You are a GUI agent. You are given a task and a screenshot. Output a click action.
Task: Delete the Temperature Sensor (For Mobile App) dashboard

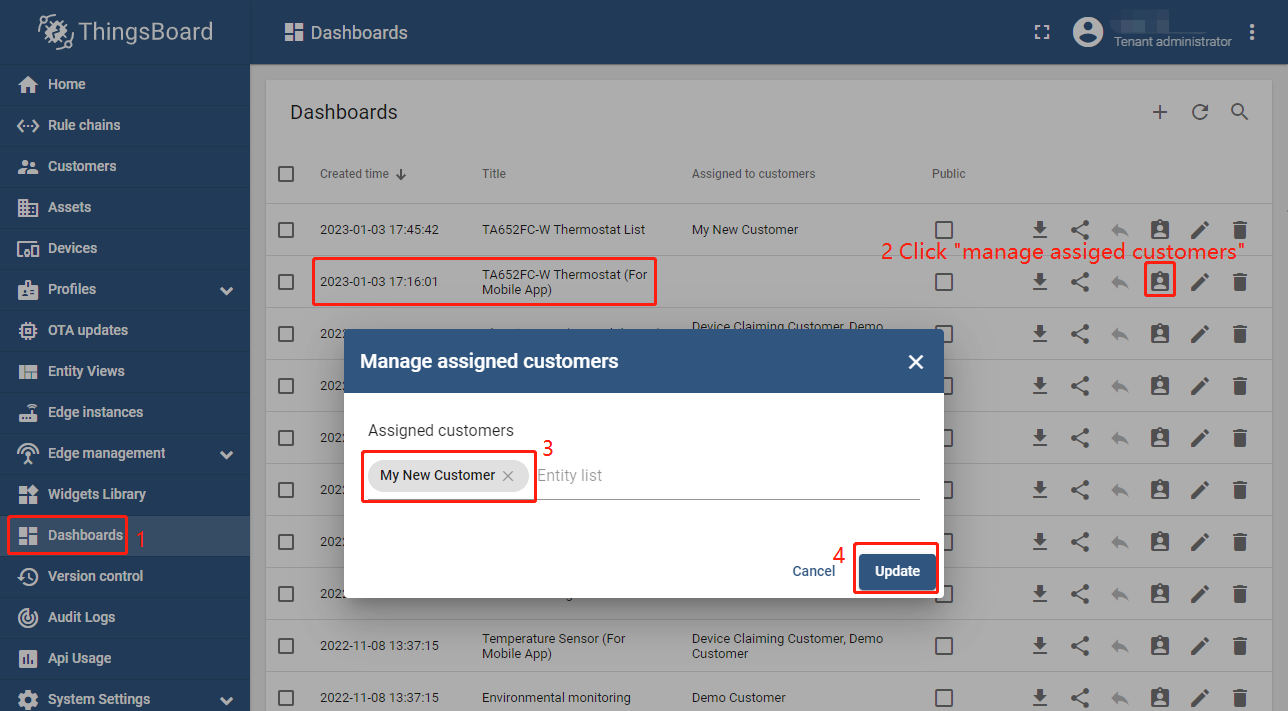point(1240,646)
